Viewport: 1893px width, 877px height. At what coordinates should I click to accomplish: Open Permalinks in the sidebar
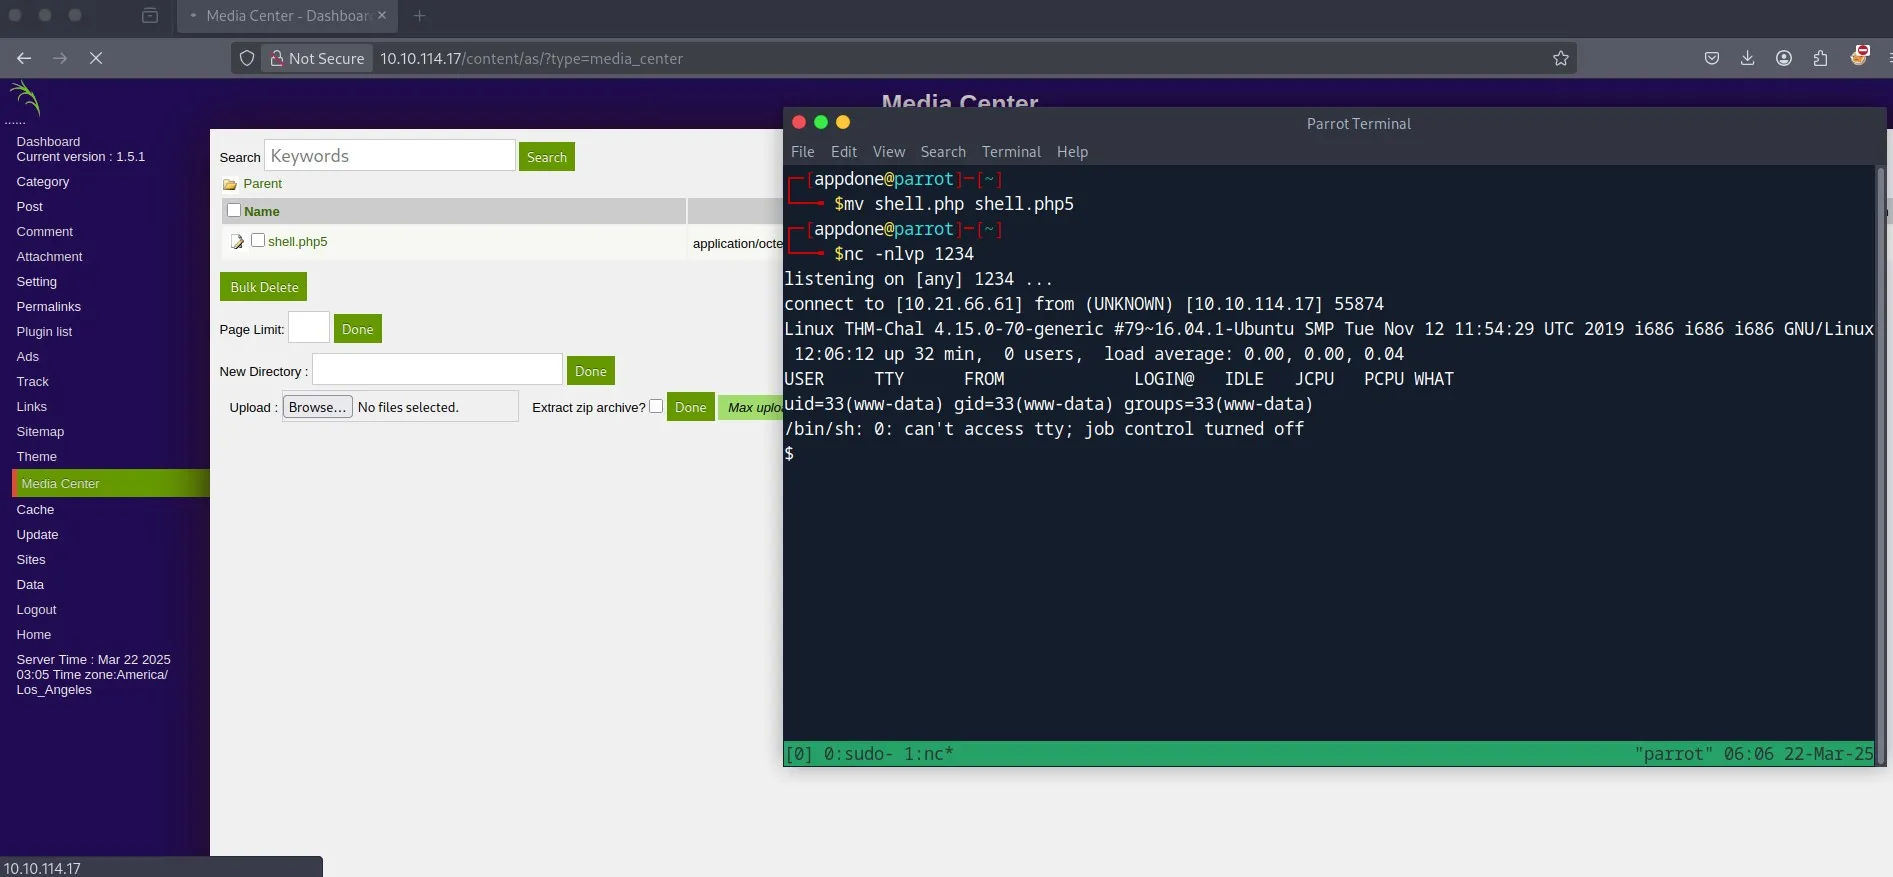49,307
